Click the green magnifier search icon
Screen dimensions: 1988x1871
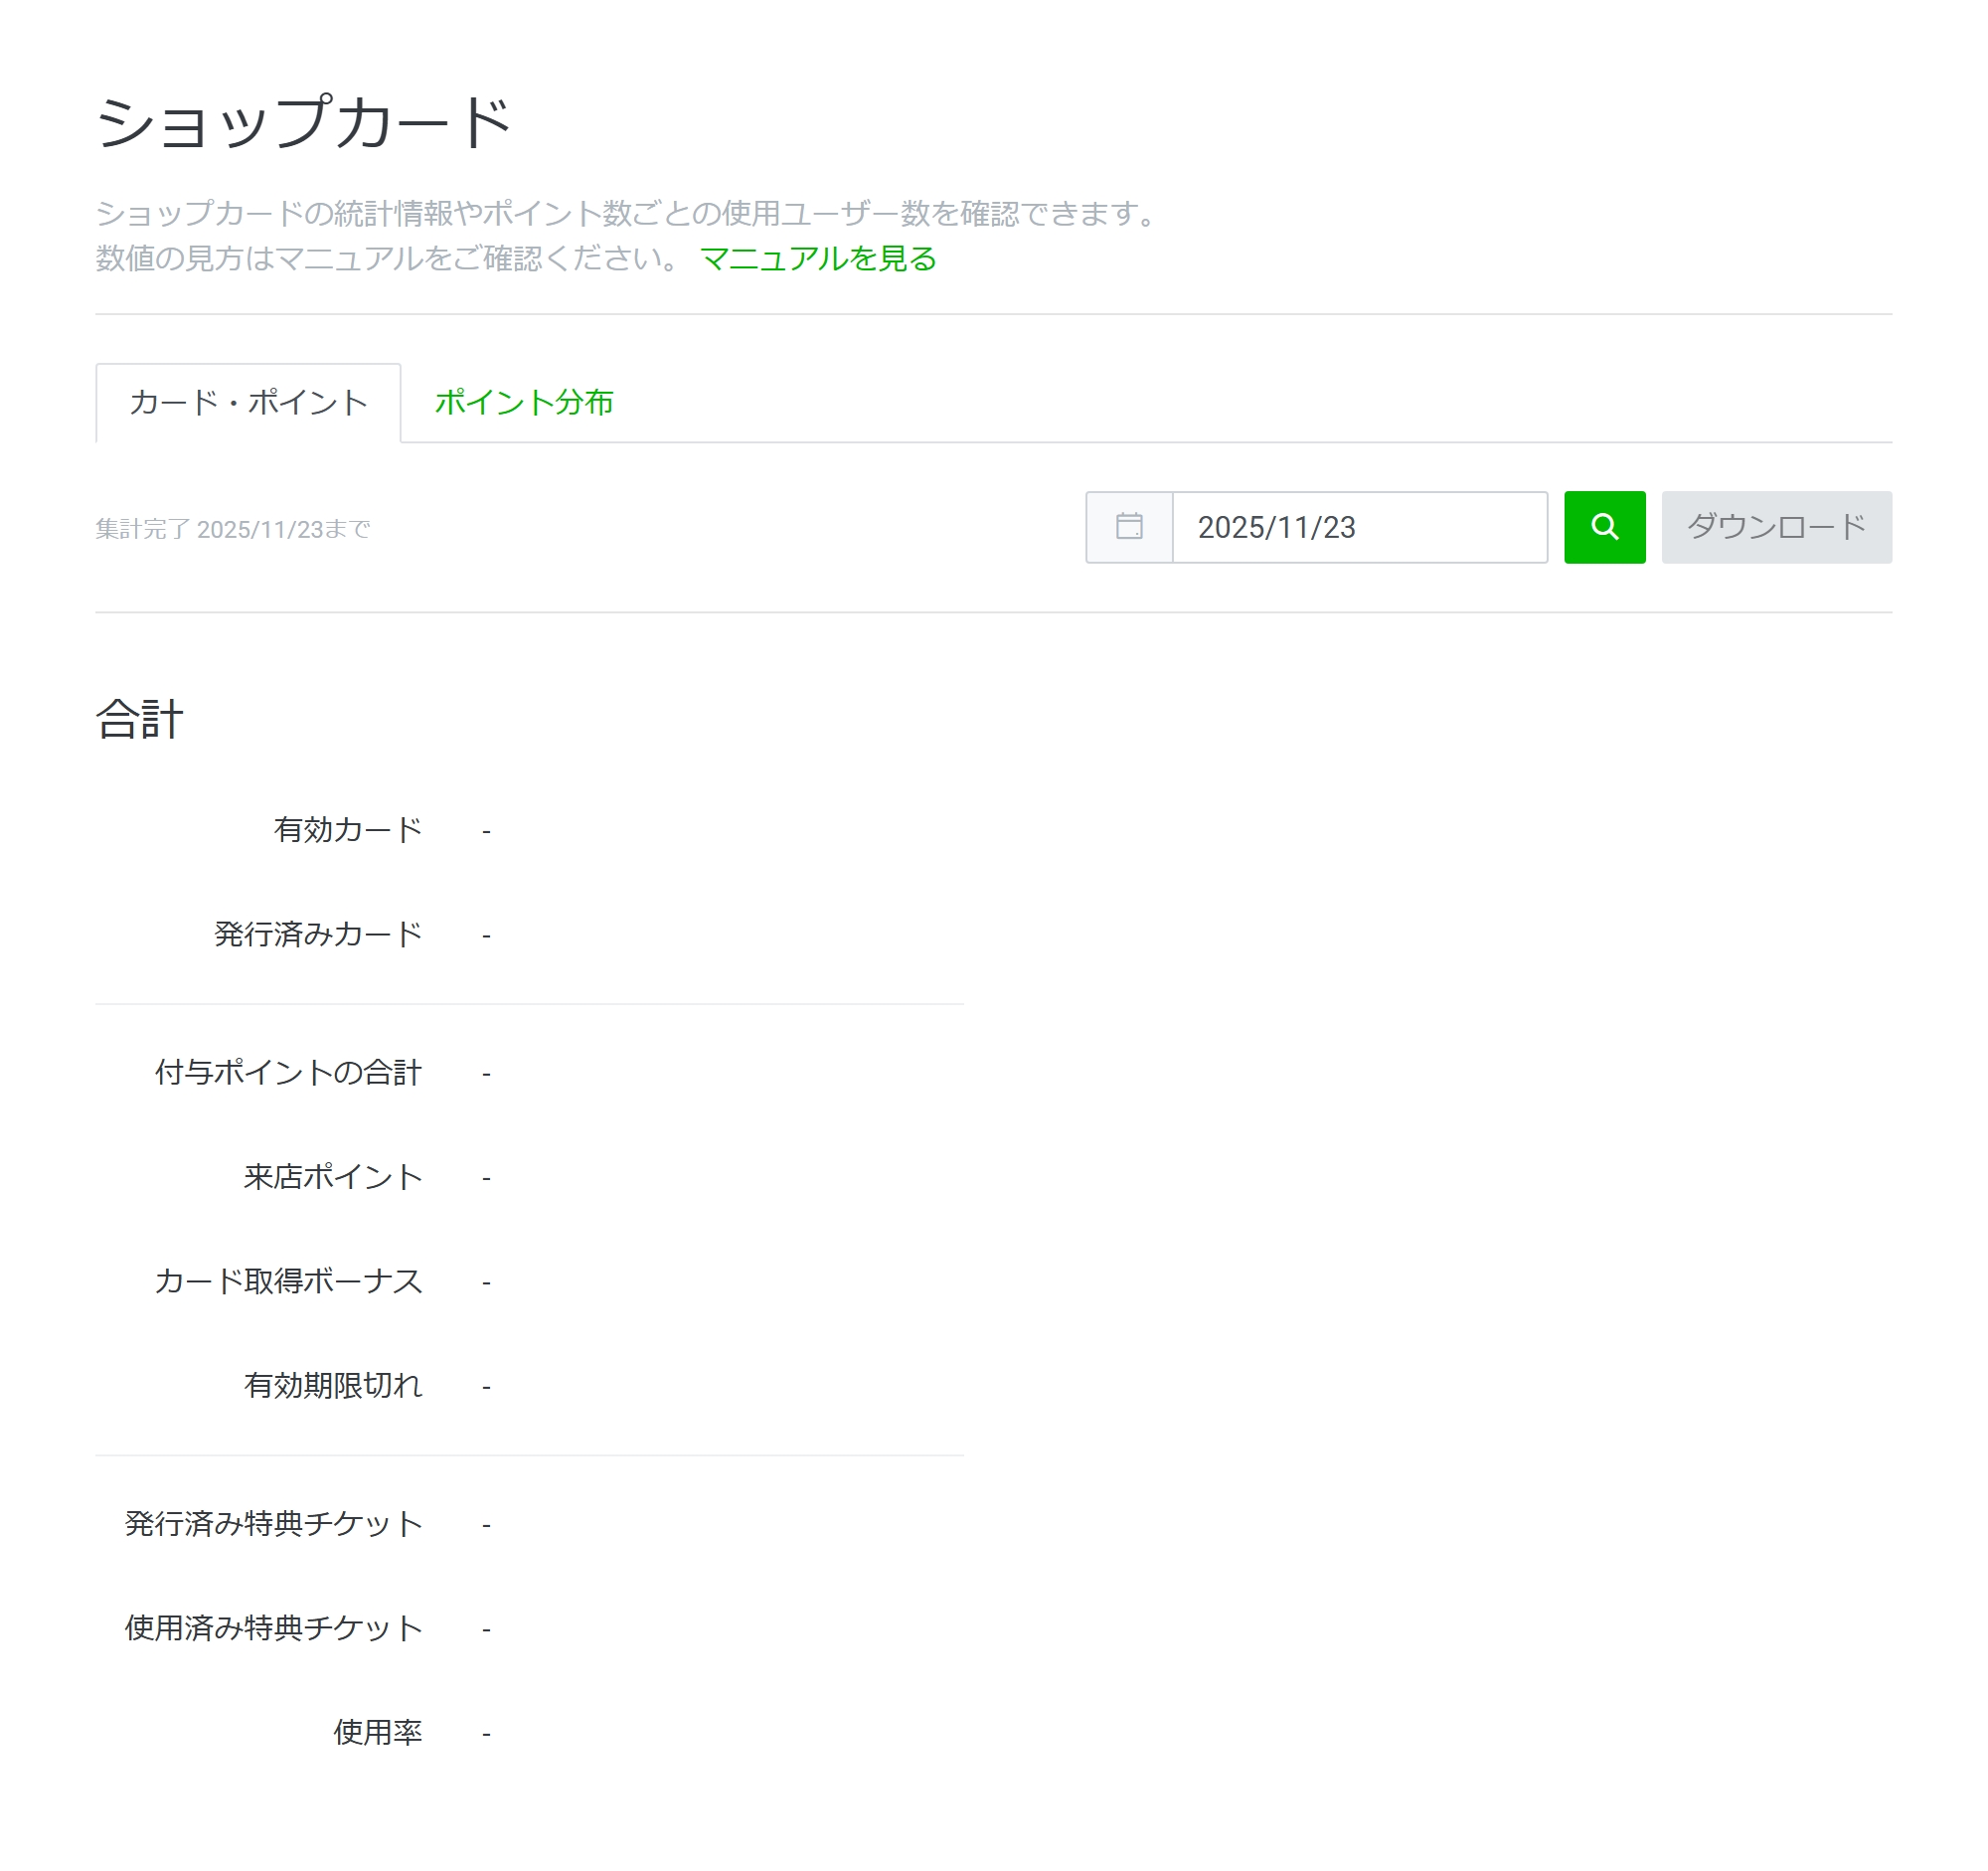coord(1604,527)
